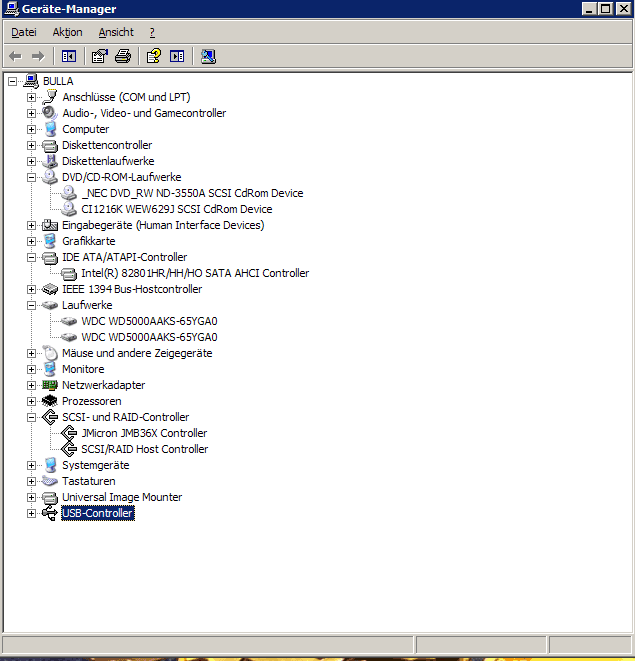Toggle the action pane toolbar icon

(x=177, y=56)
